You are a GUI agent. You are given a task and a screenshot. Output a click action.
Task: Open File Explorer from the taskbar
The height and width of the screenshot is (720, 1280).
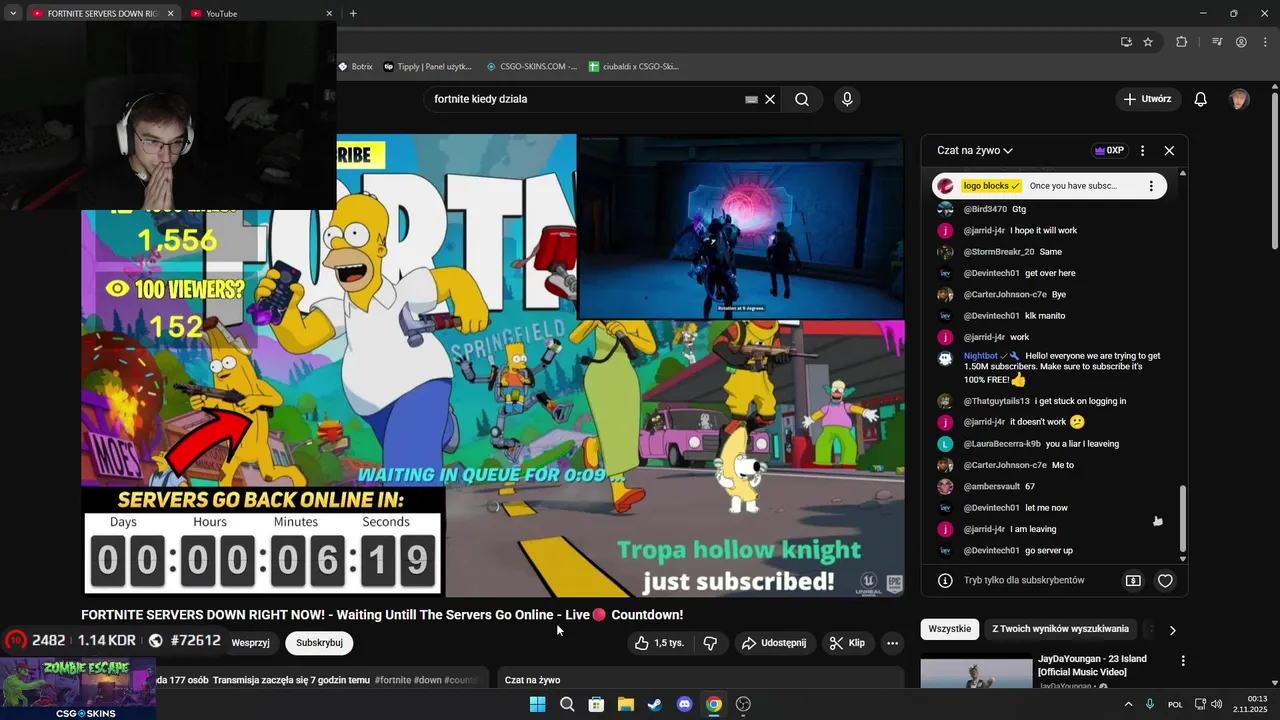coord(625,704)
